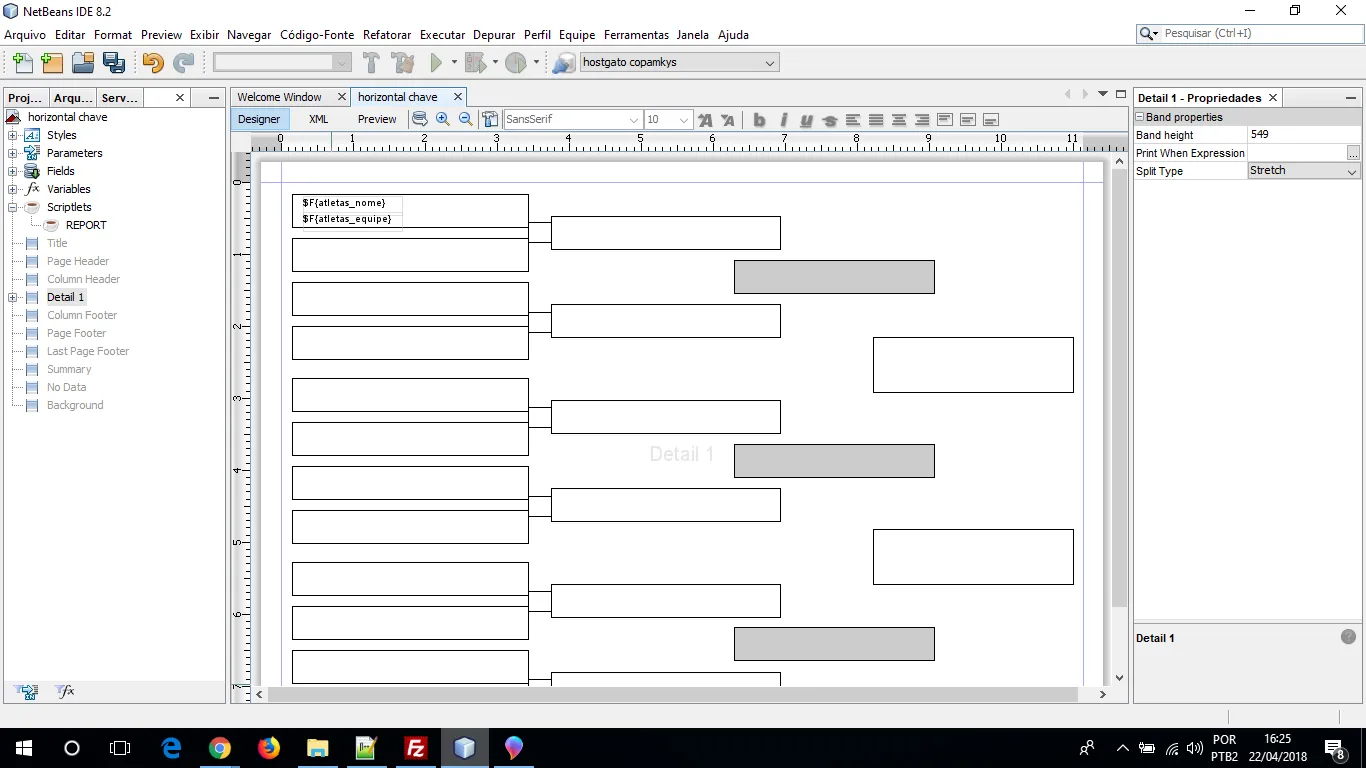Open the Ferramentas menu
Viewport: 1366px width, 768px height.
(x=637, y=34)
